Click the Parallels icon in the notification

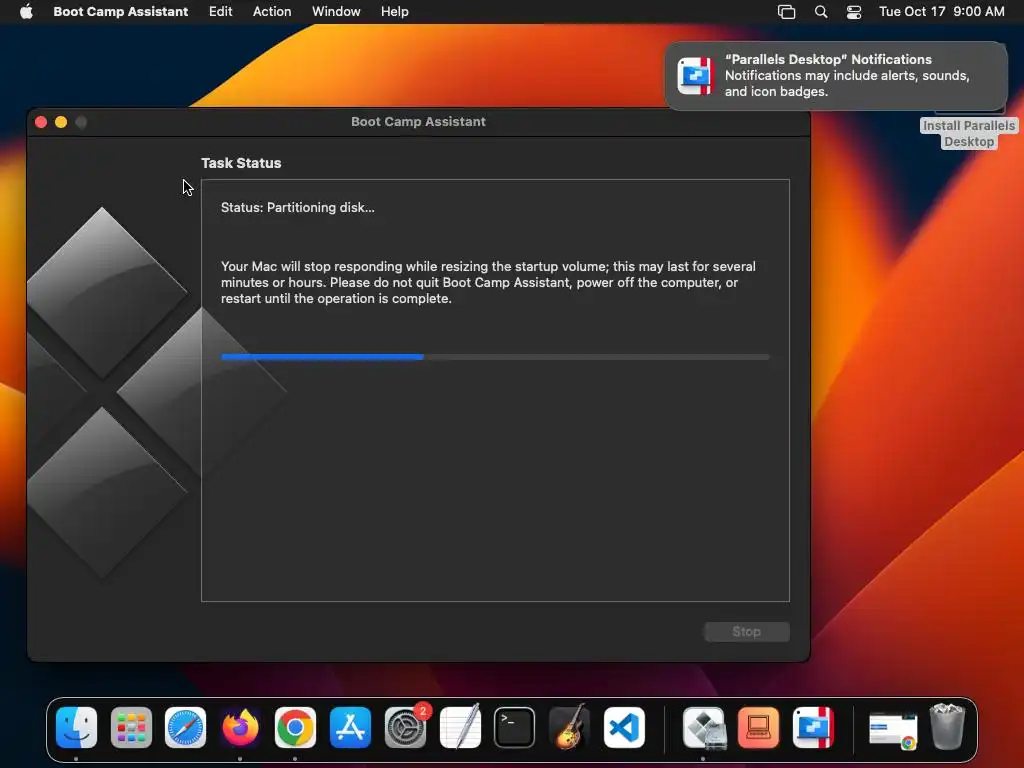[695, 76]
